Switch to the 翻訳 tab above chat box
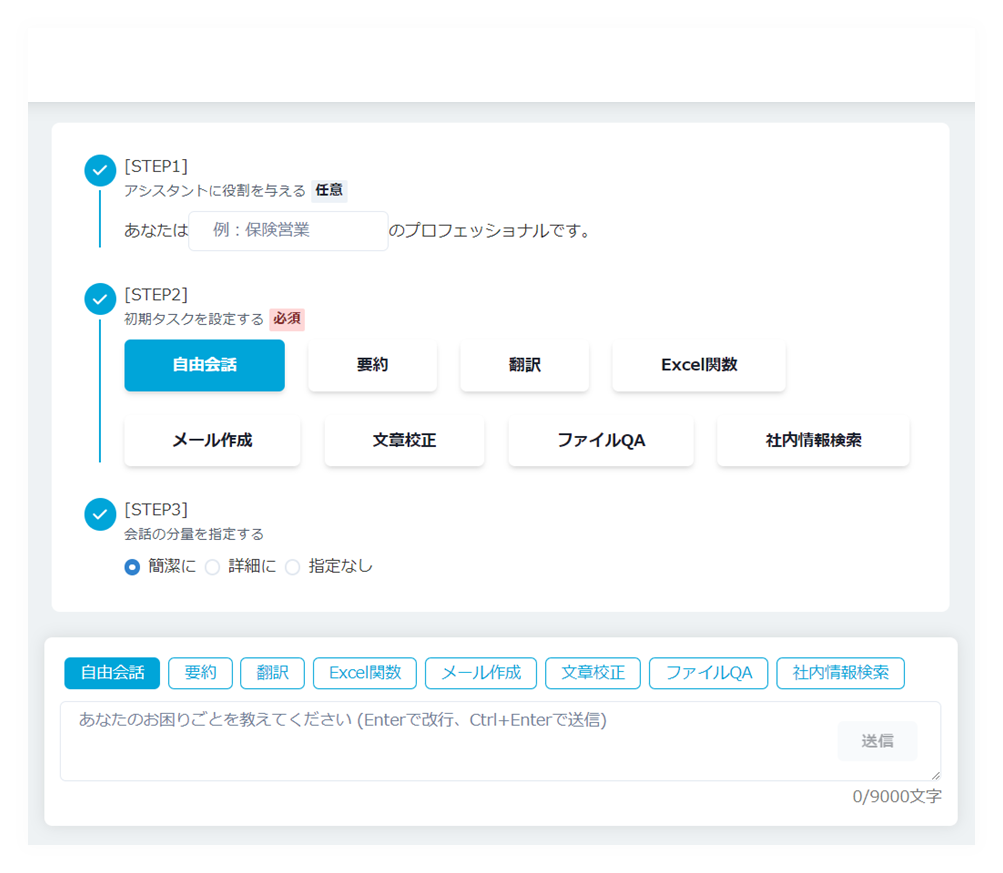The image size is (1003, 873). coord(272,673)
